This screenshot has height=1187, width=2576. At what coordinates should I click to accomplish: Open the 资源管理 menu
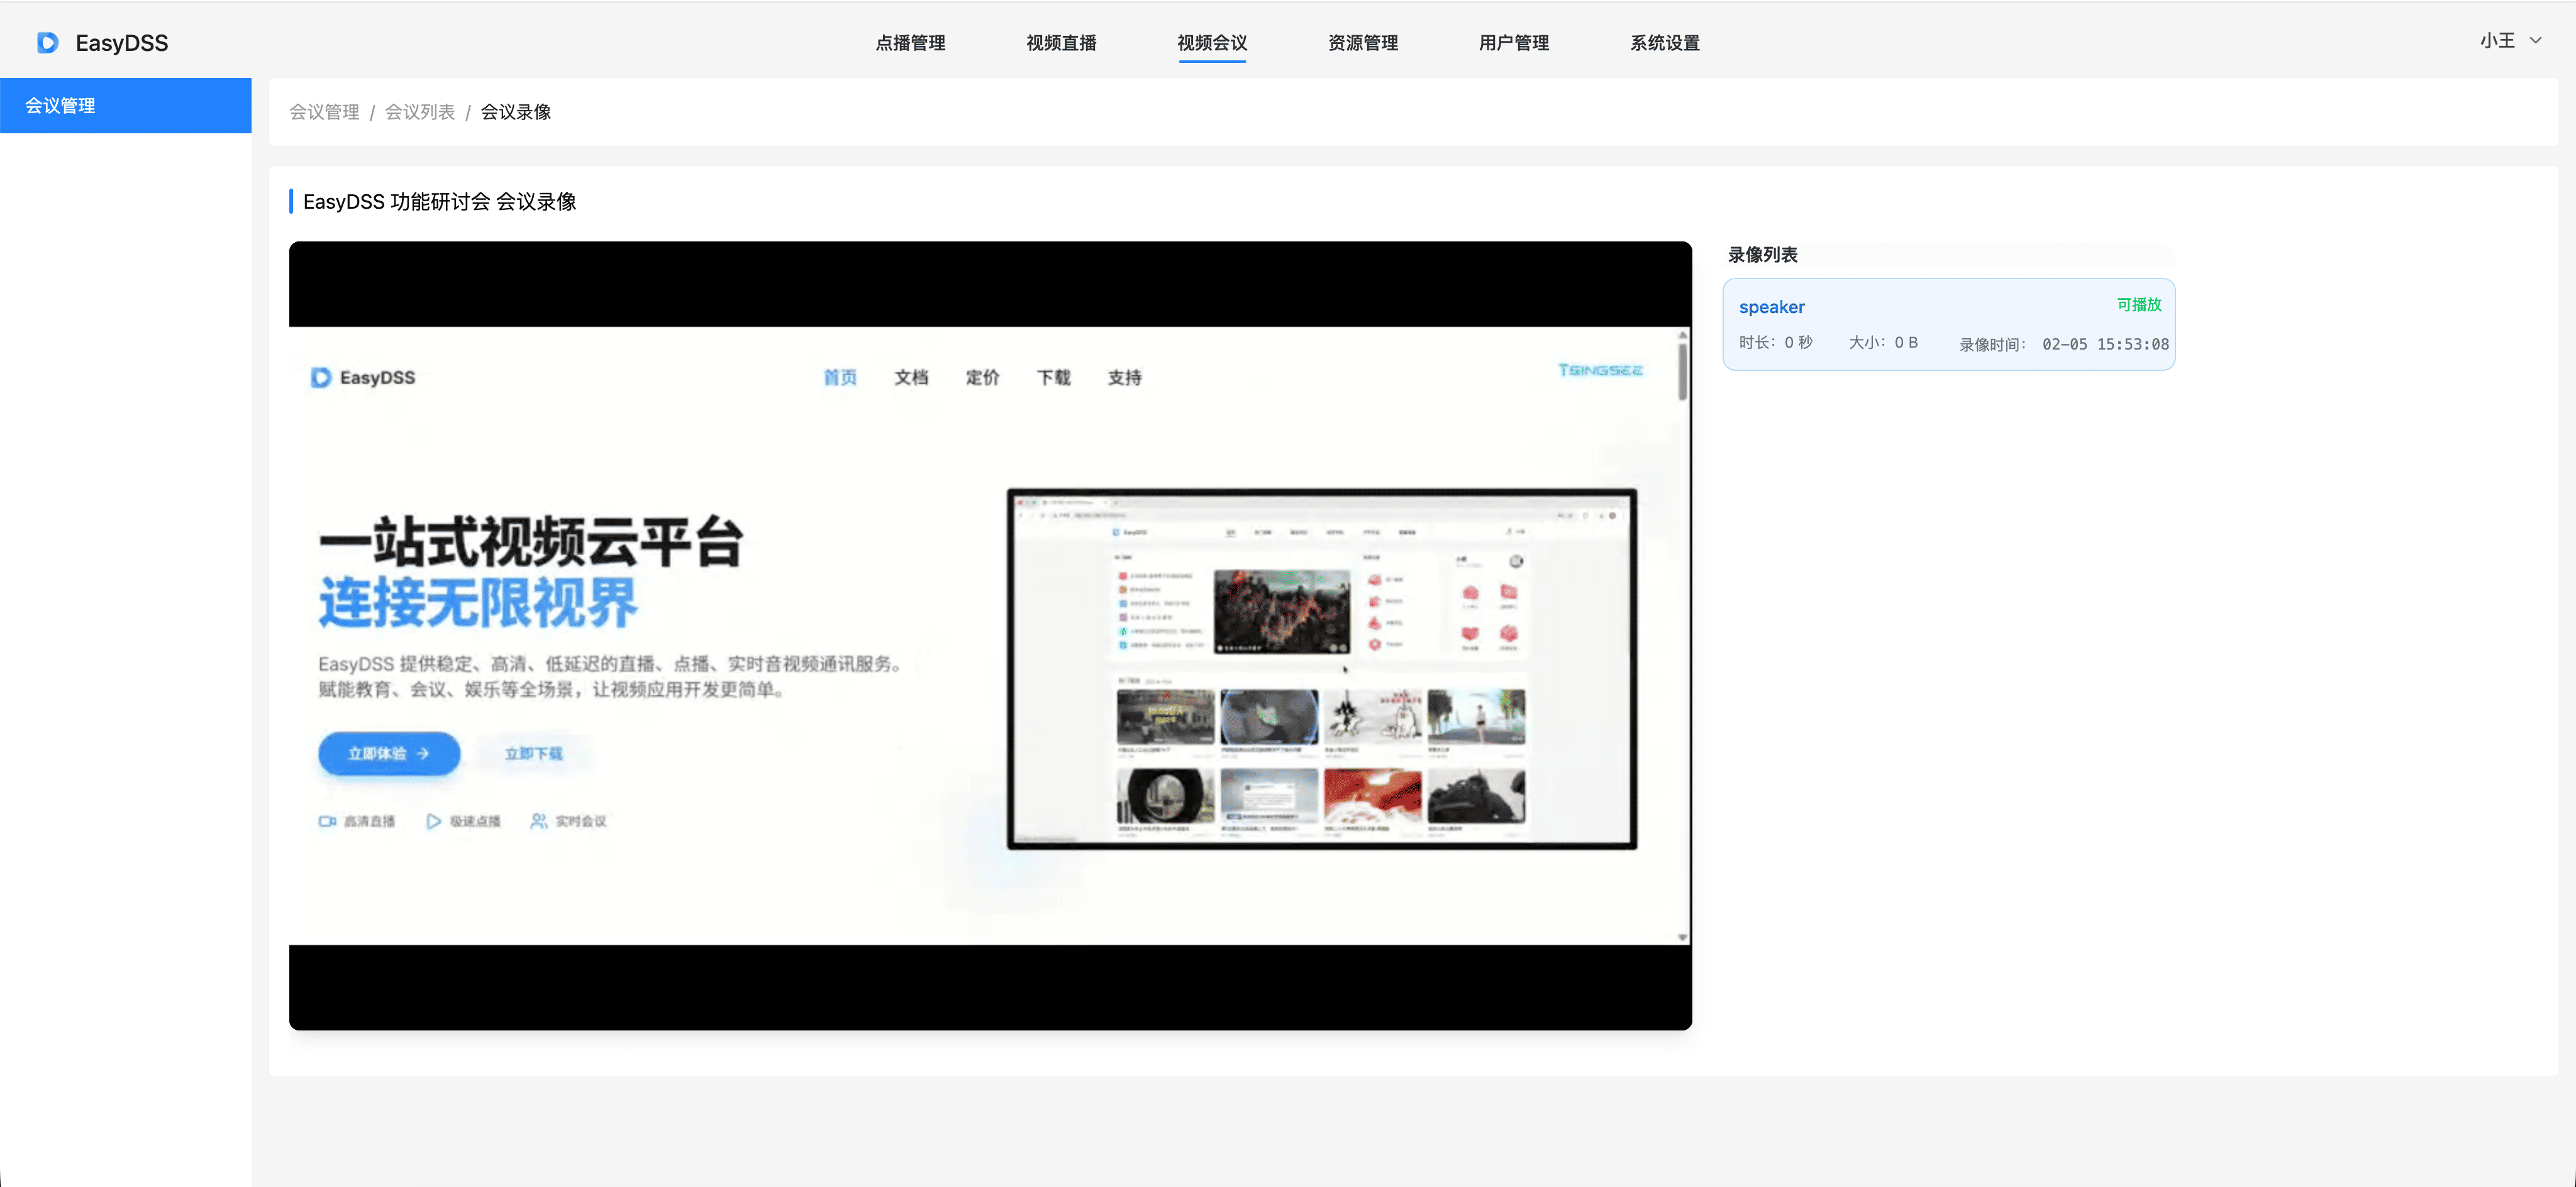tap(1363, 43)
